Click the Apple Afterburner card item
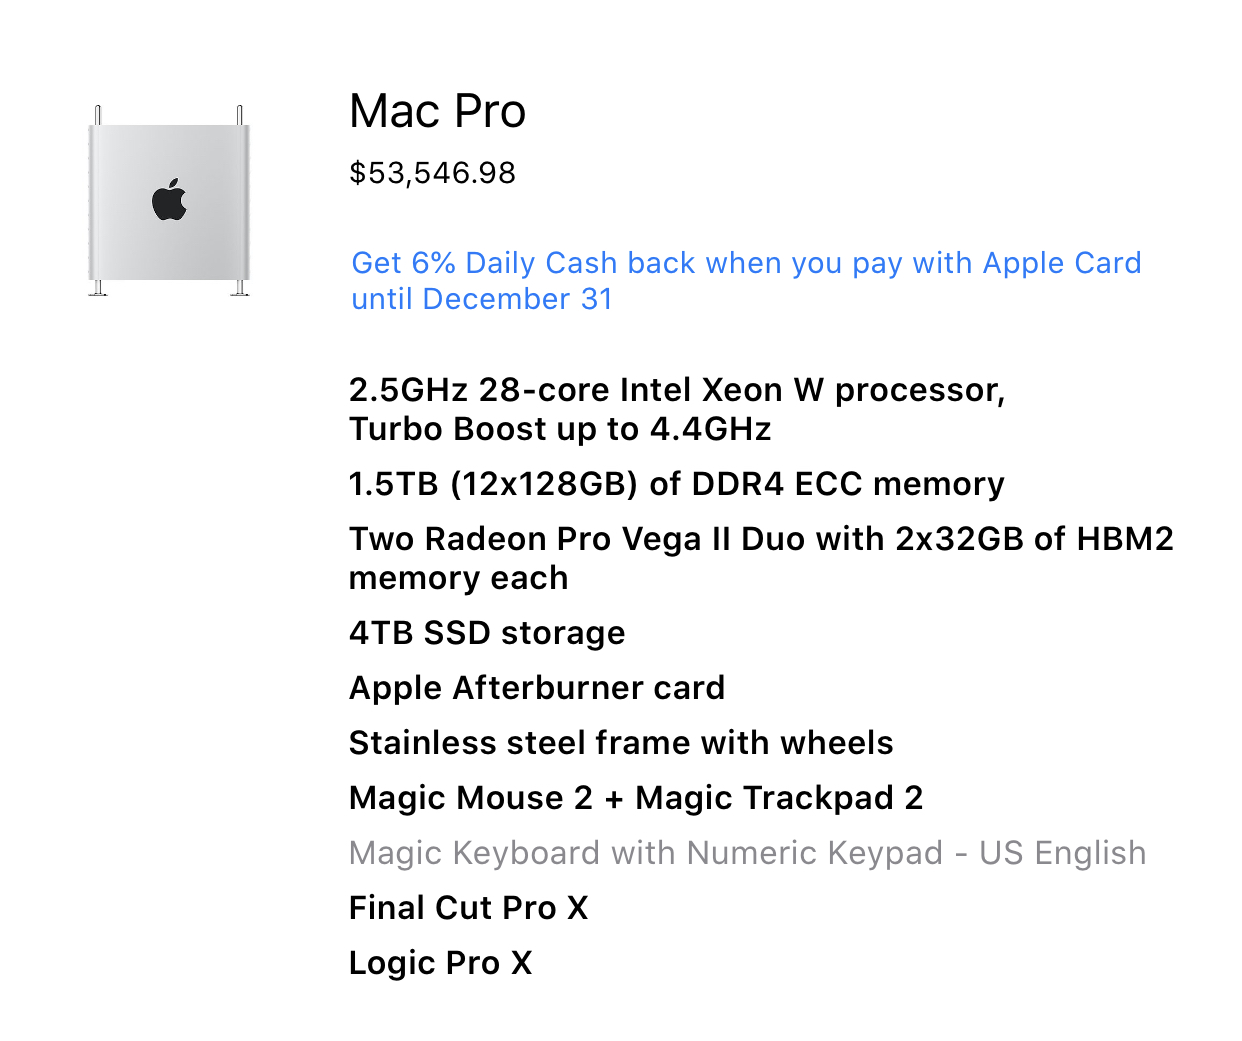The height and width of the screenshot is (1041, 1242). tap(537, 688)
